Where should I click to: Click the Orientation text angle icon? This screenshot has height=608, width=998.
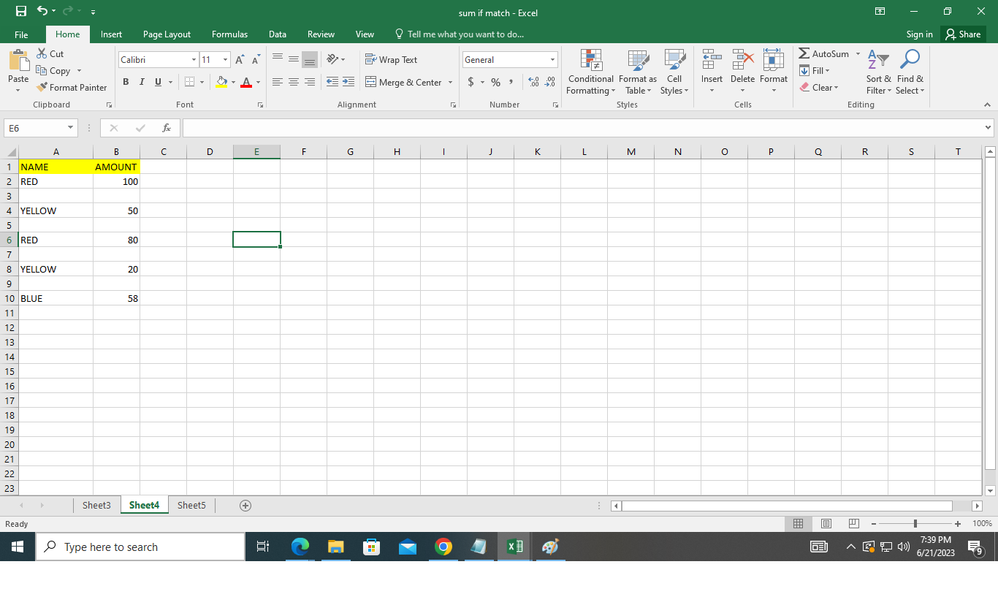[332, 59]
